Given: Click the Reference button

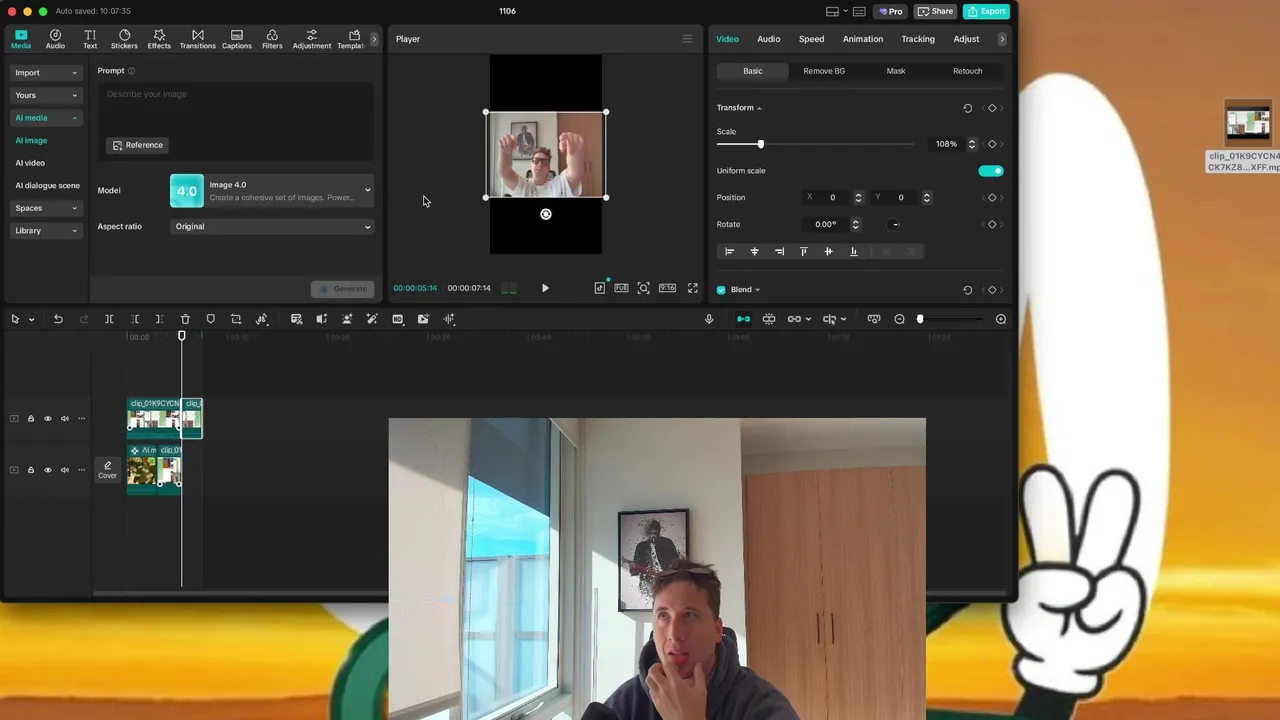Looking at the screenshot, I should click(137, 145).
